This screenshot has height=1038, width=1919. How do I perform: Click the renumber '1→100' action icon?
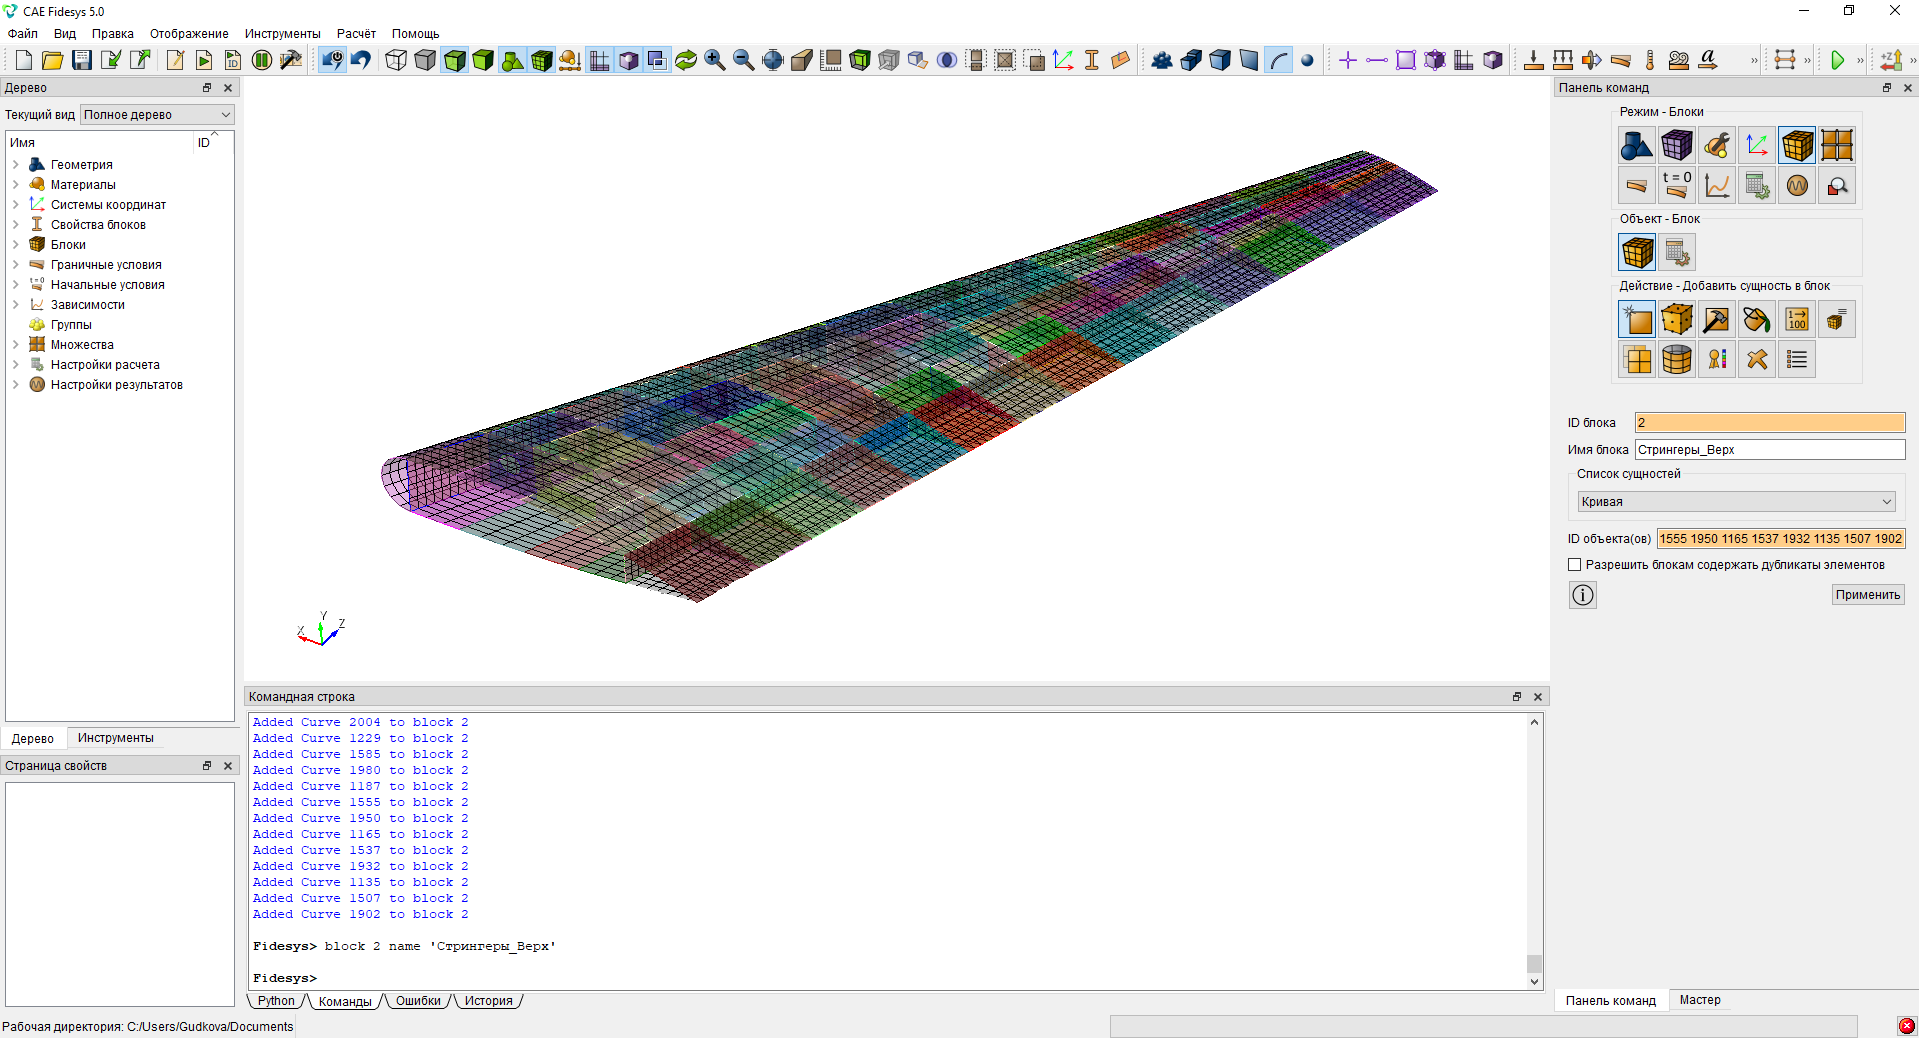(x=1797, y=319)
